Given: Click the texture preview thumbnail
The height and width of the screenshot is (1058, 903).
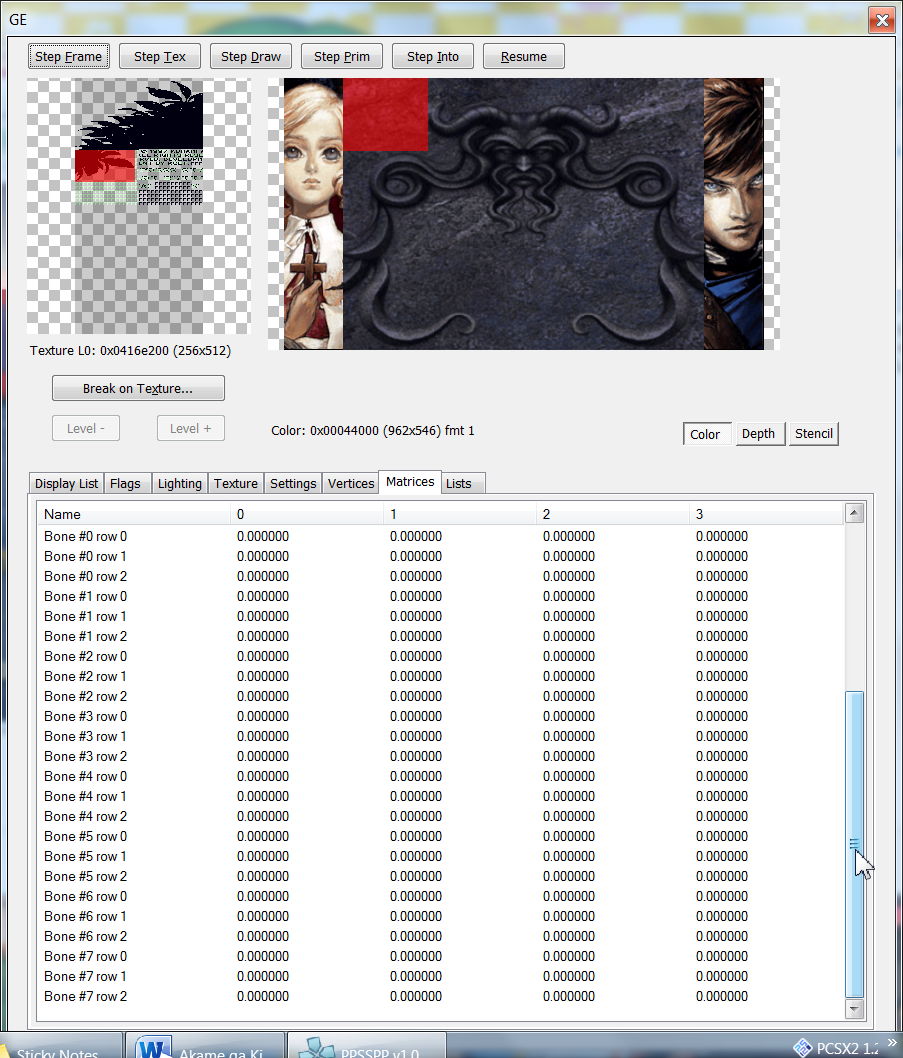Looking at the screenshot, I should pos(138,207).
